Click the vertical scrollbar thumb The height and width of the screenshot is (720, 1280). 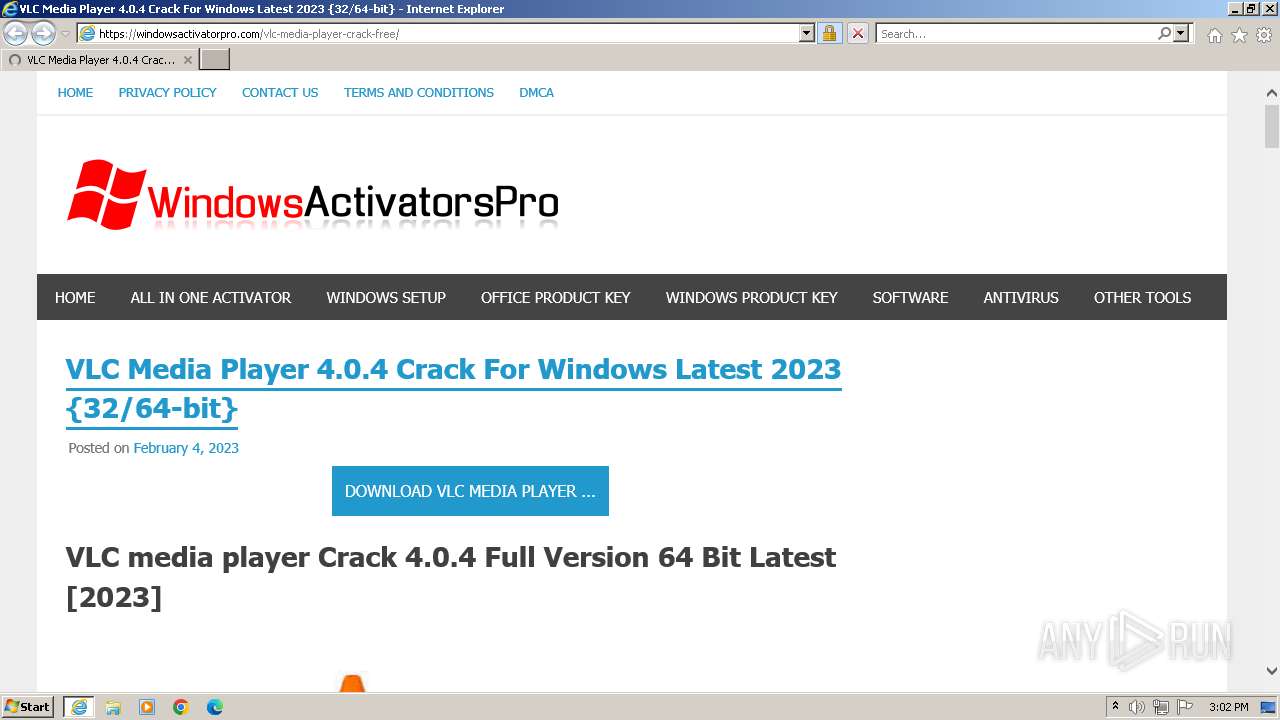coord(1271,126)
